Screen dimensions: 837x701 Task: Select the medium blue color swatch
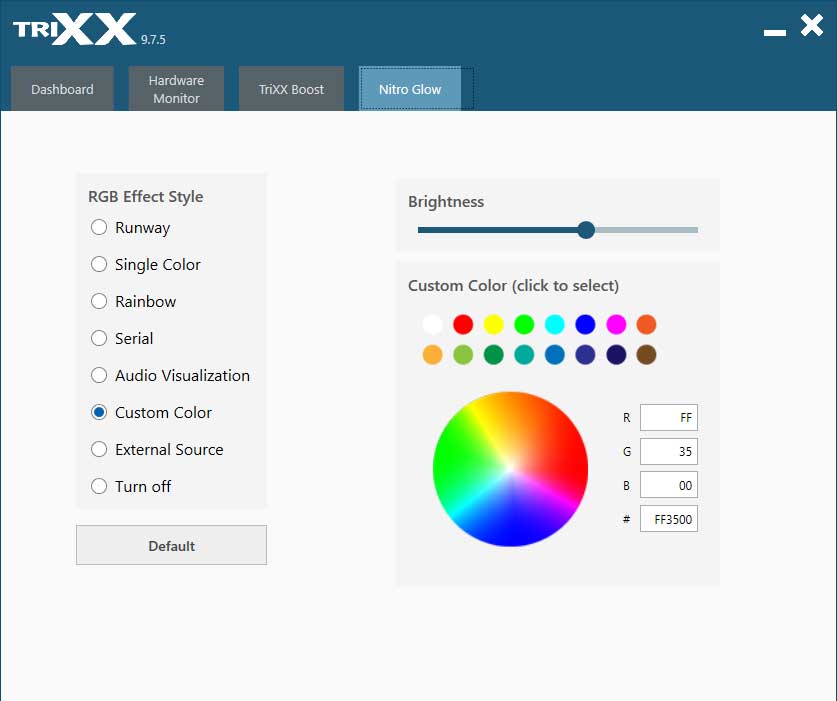pos(555,355)
